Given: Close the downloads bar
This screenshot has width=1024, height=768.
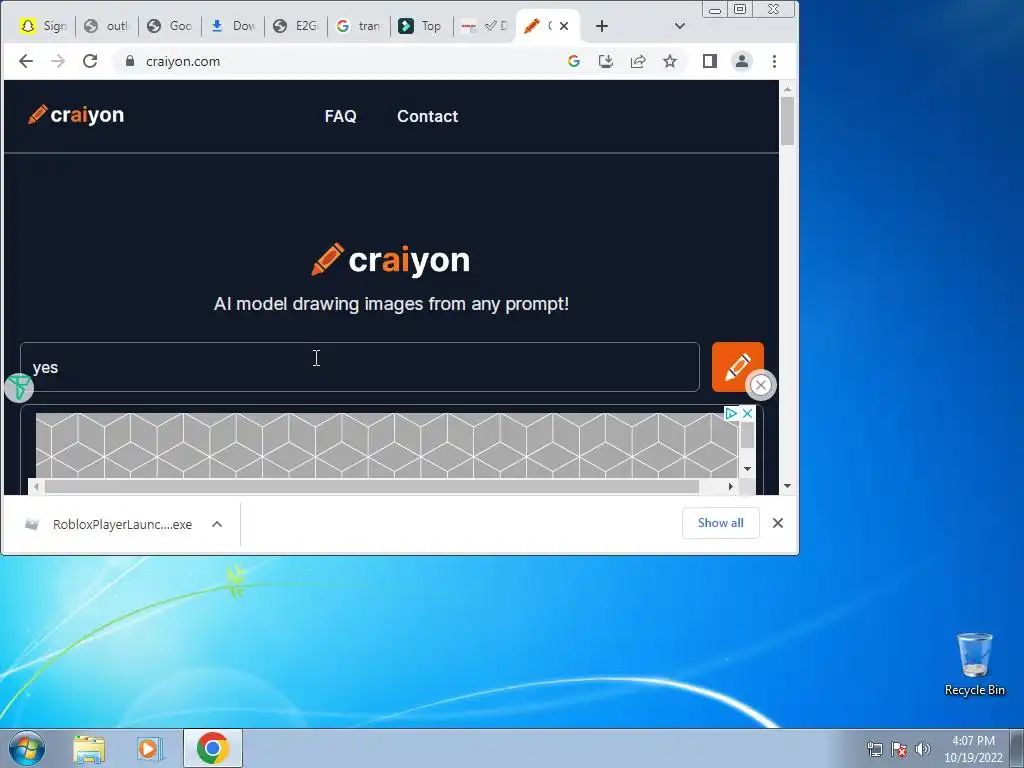Looking at the screenshot, I should click(778, 523).
